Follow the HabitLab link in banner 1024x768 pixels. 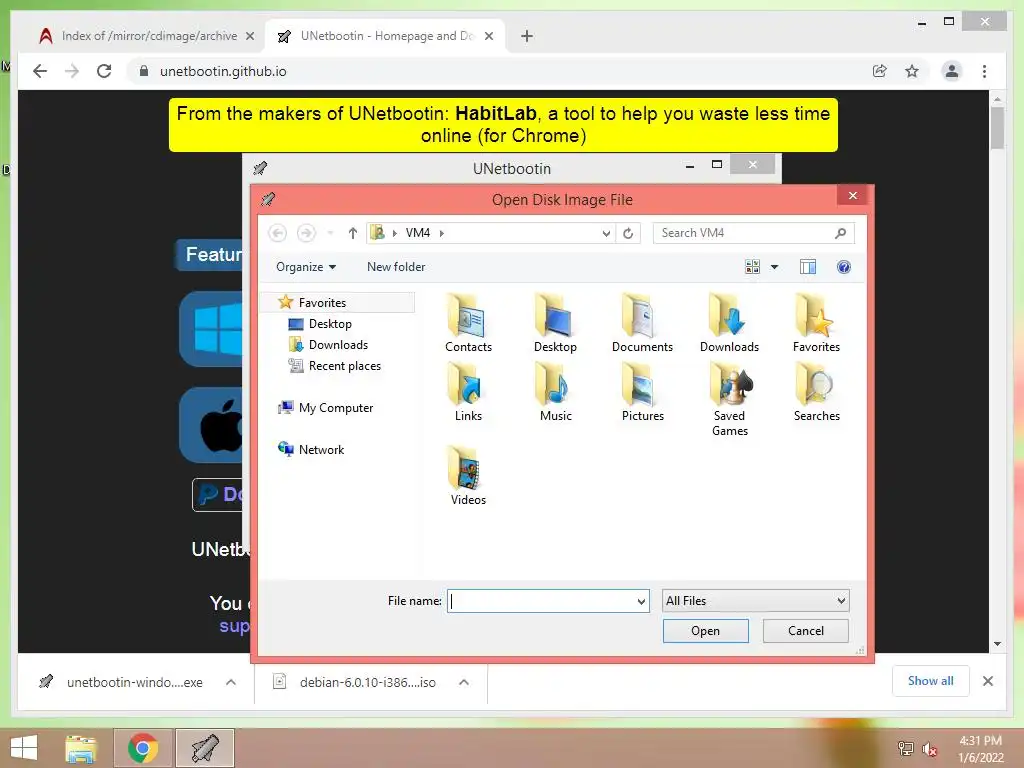(x=496, y=114)
